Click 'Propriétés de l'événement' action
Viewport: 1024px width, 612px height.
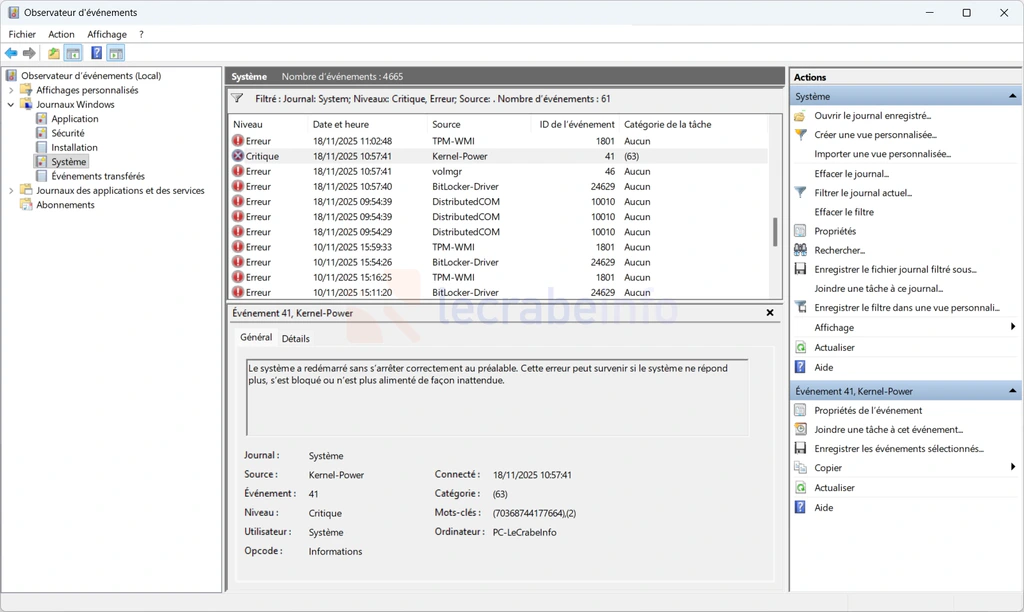coord(867,410)
